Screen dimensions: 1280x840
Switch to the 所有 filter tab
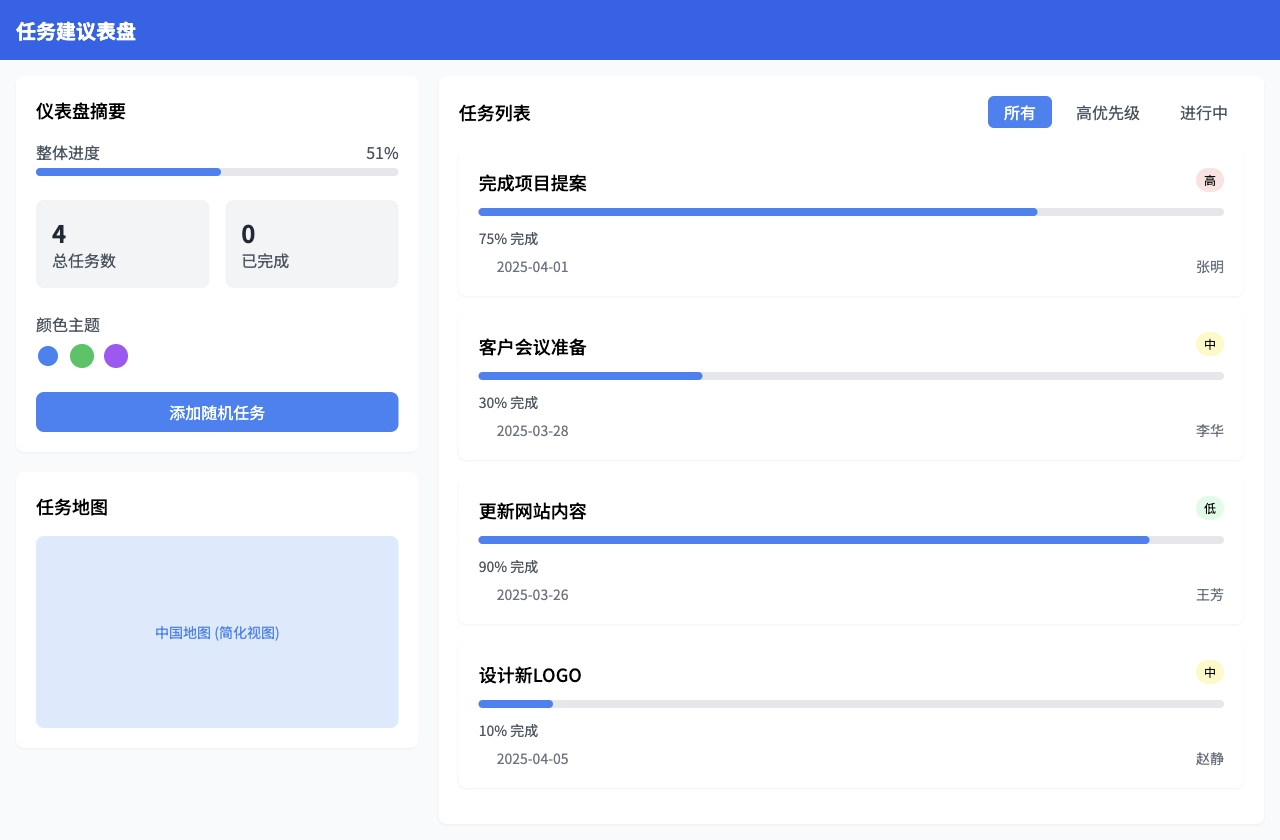coord(1019,113)
